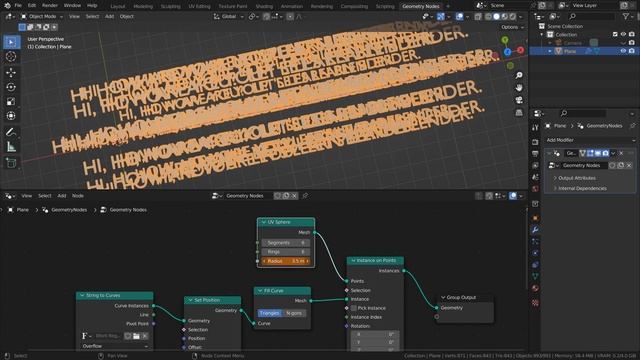This screenshot has height=360, width=640.
Task: Select the Move tool
Action: tap(11, 72)
